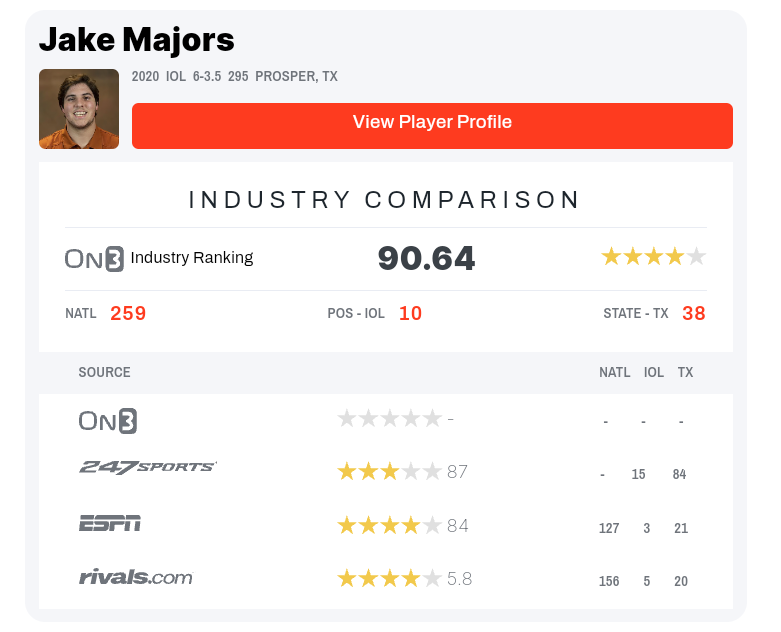This screenshot has height=632, width=781.
Task: Click the Rivals four-star rating
Action: point(389,578)
